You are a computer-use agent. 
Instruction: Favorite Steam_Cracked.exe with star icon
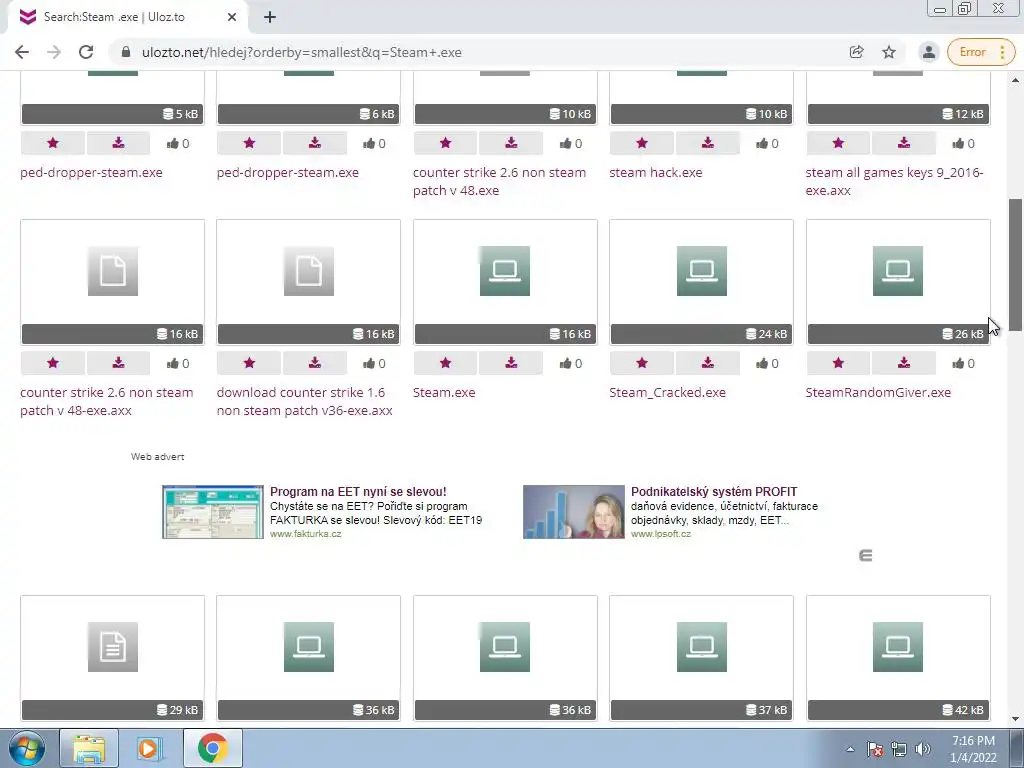pos(642,363)
